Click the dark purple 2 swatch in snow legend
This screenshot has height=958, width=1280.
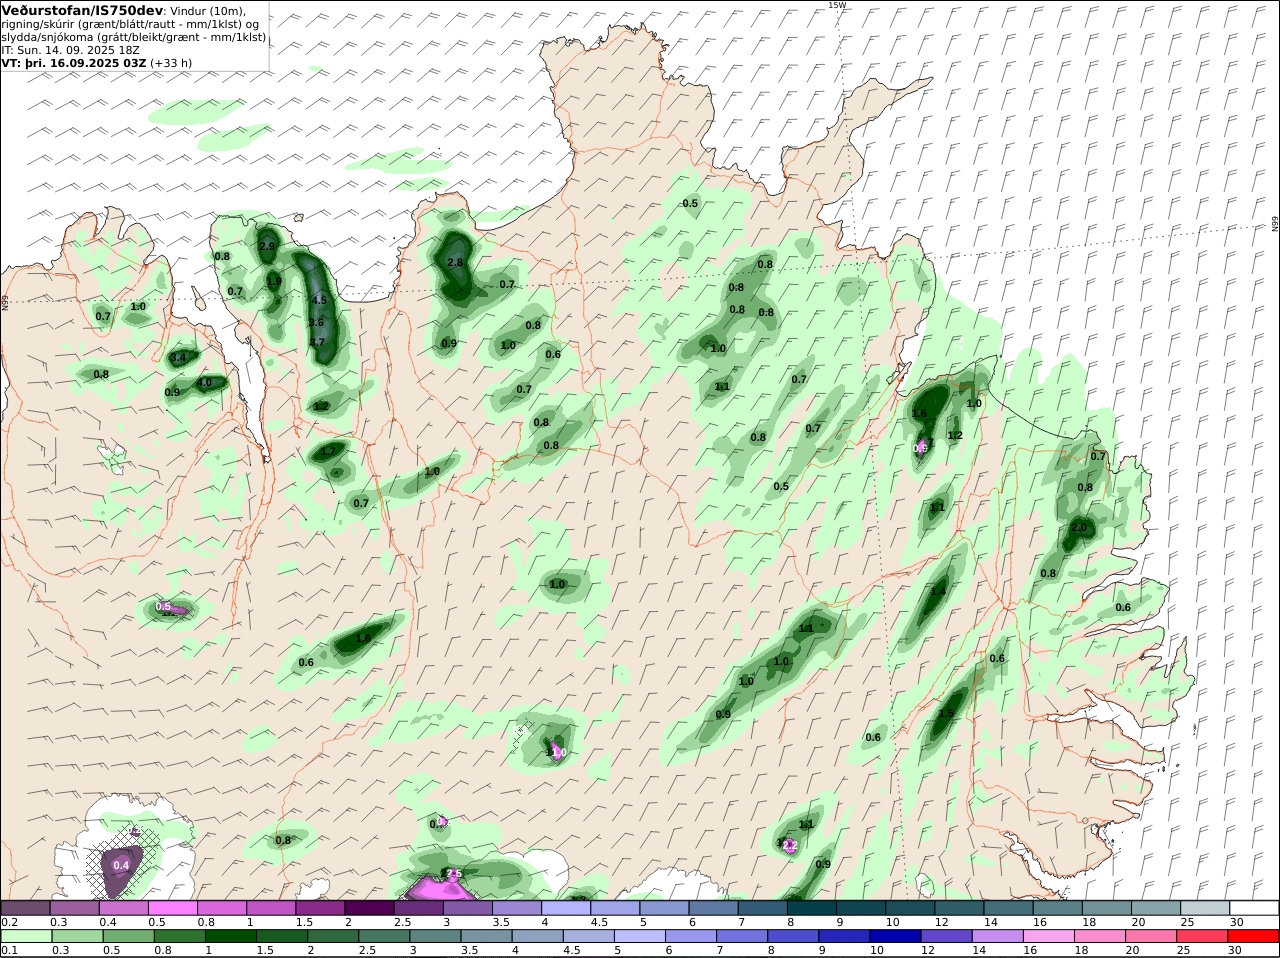(369, 907)
